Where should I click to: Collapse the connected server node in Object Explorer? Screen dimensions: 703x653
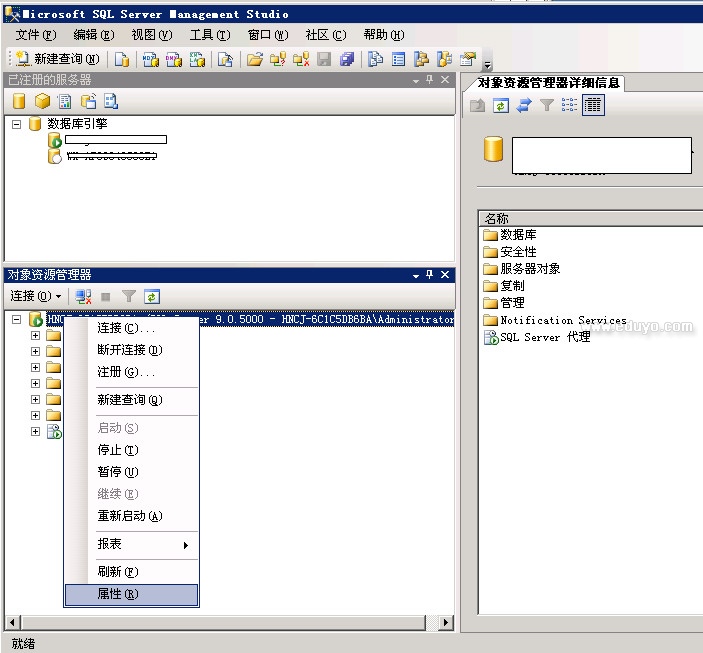click(17, 319)
